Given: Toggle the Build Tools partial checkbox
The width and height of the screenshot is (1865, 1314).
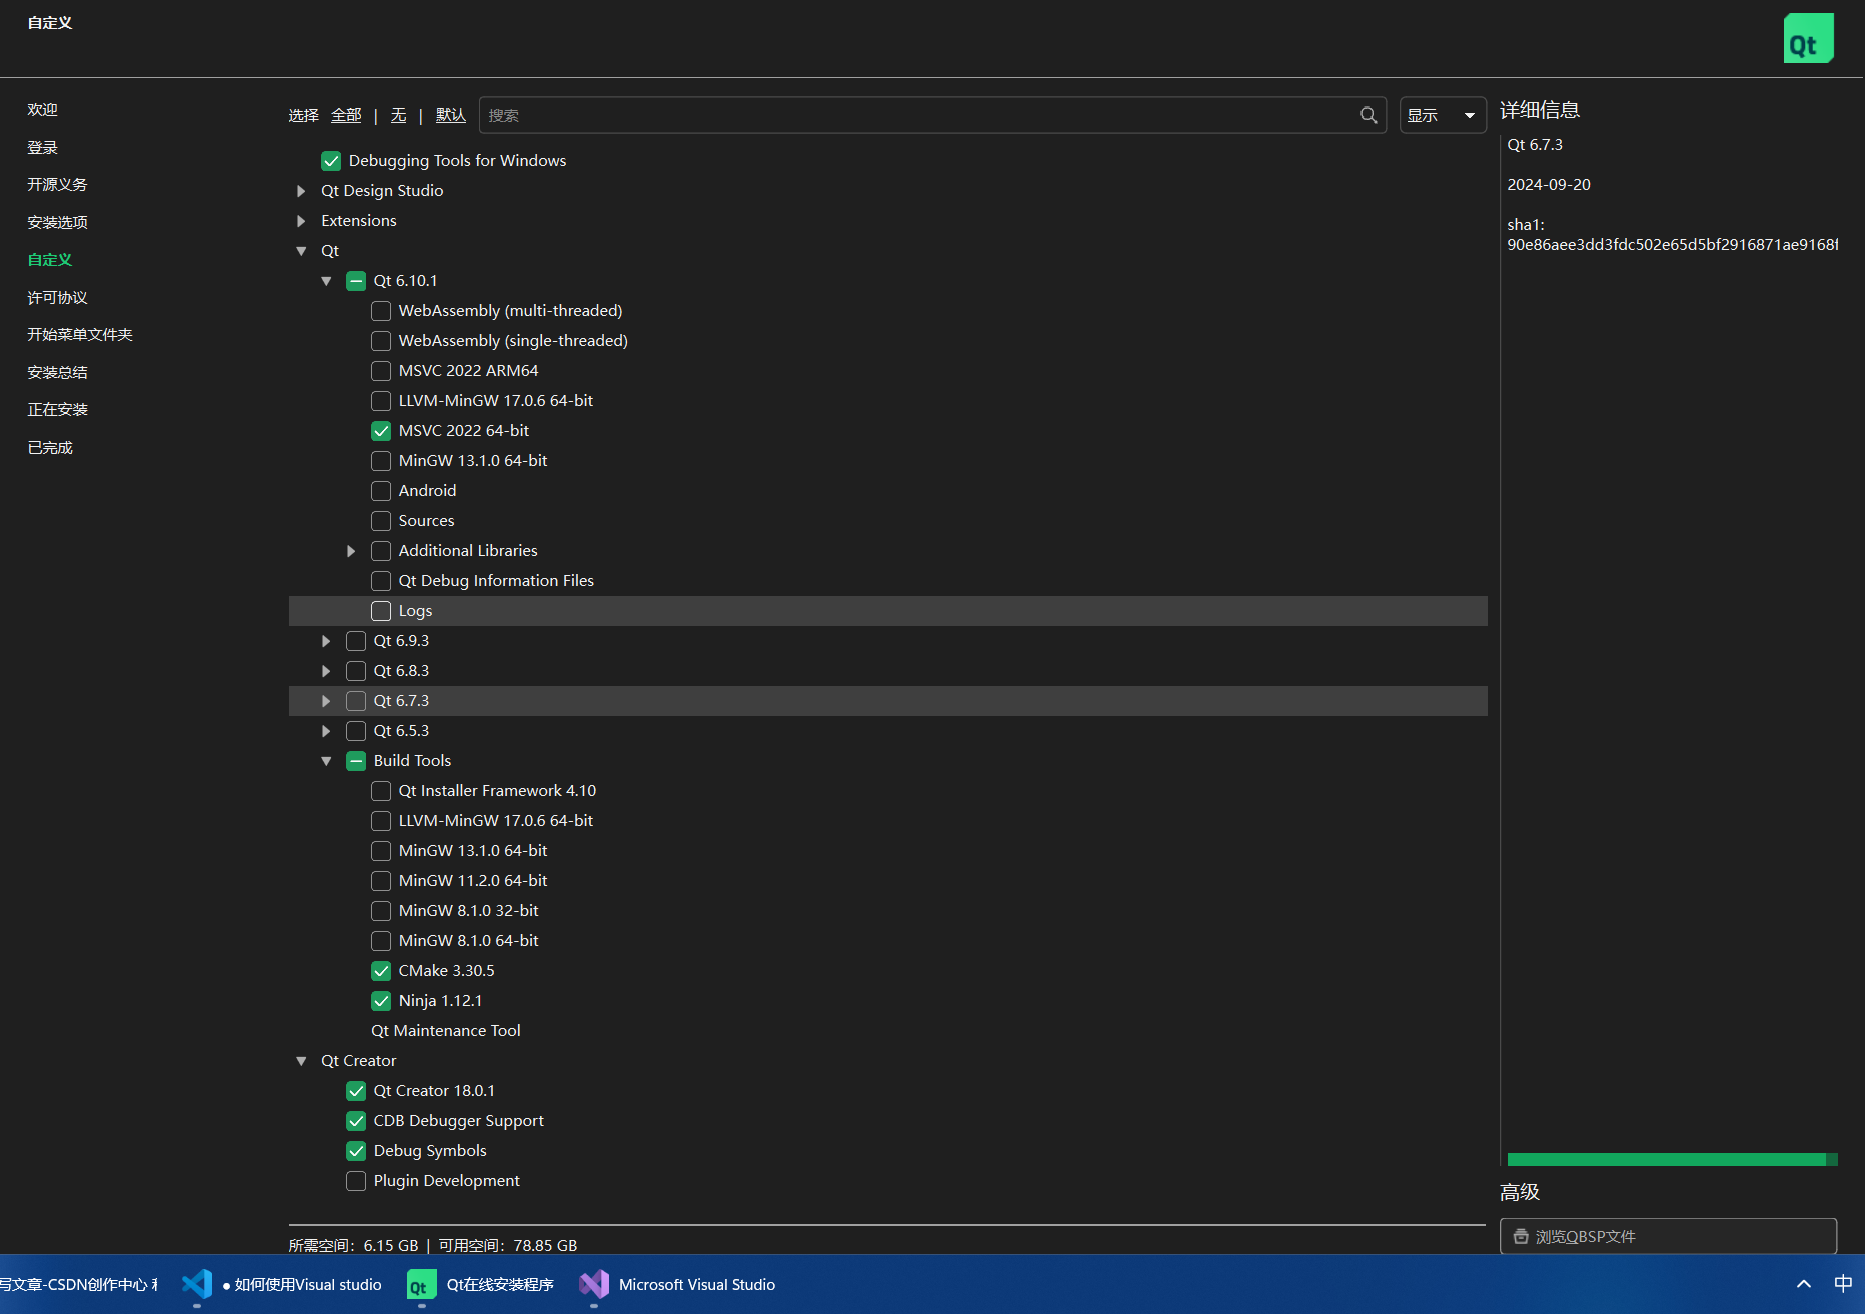Looking at the screenshot, I should tap(356, 761).
